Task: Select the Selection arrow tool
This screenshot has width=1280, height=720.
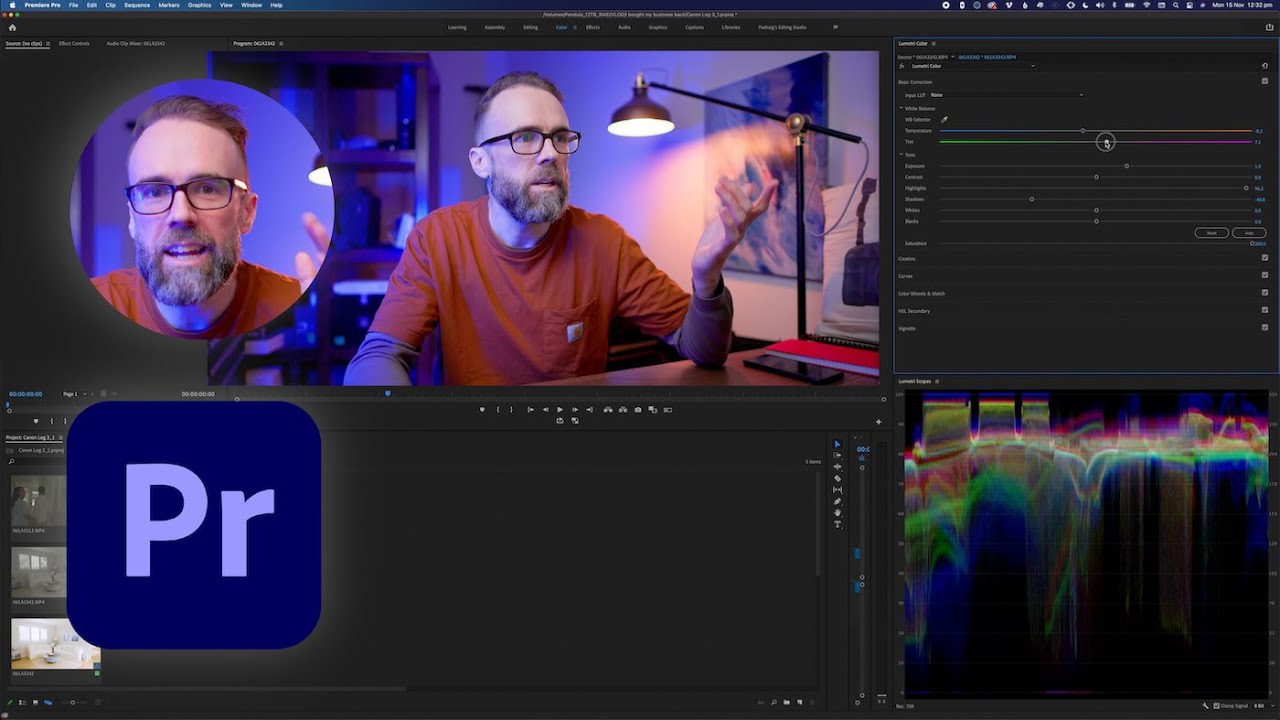Action: (x=838, y=444)
